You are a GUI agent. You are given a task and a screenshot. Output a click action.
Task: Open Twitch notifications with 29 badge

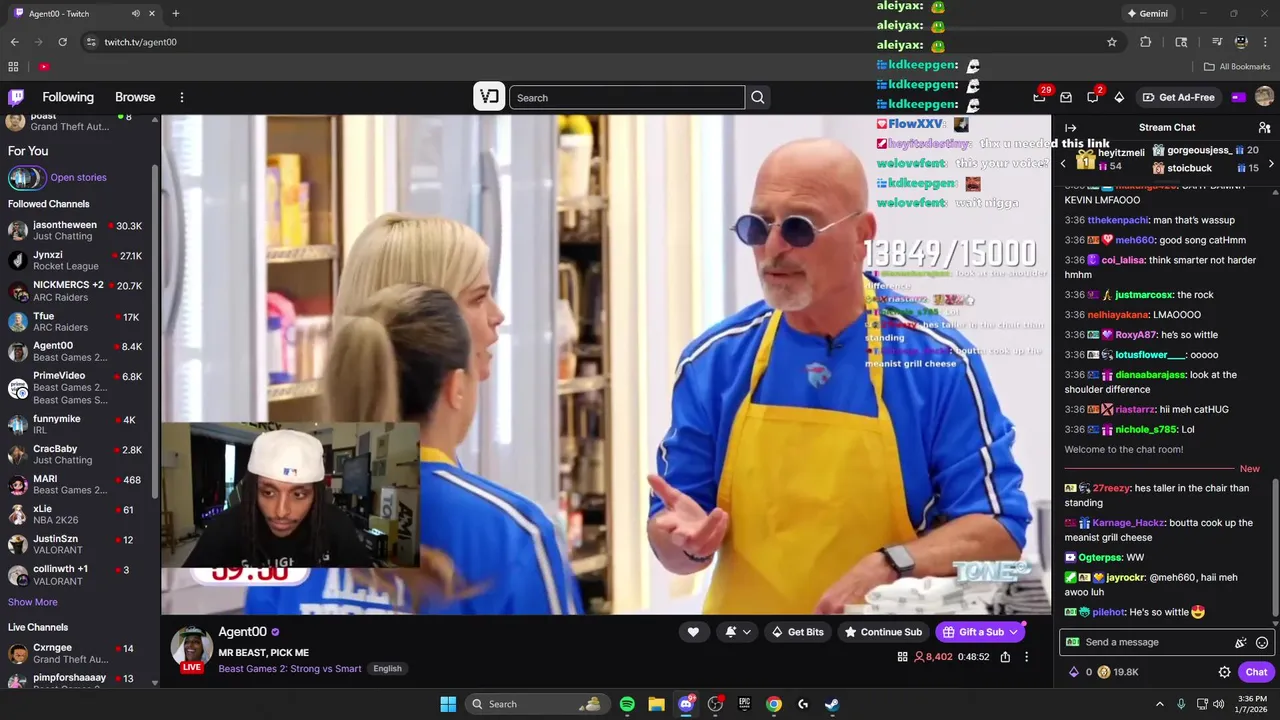pyautogui.click(x=1040, y=97)
